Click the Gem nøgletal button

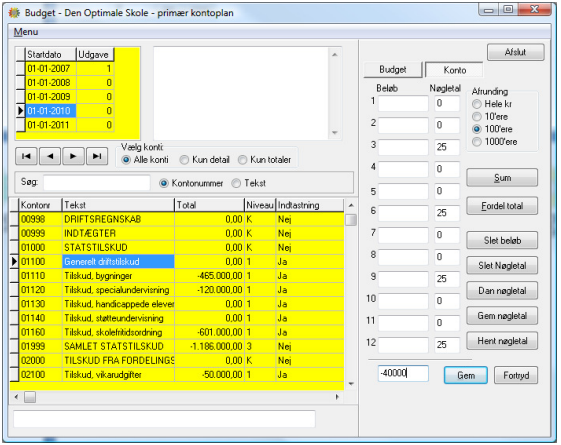pyautogui.click(x=502, y=316)
